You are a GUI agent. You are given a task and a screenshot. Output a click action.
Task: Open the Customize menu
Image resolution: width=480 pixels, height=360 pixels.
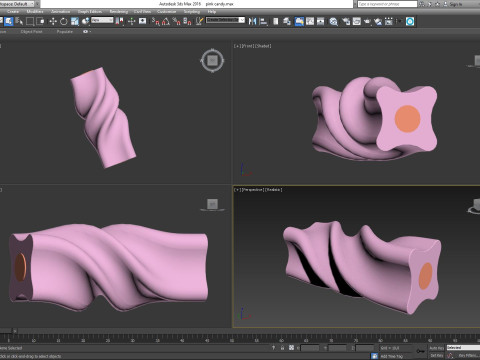167,12
